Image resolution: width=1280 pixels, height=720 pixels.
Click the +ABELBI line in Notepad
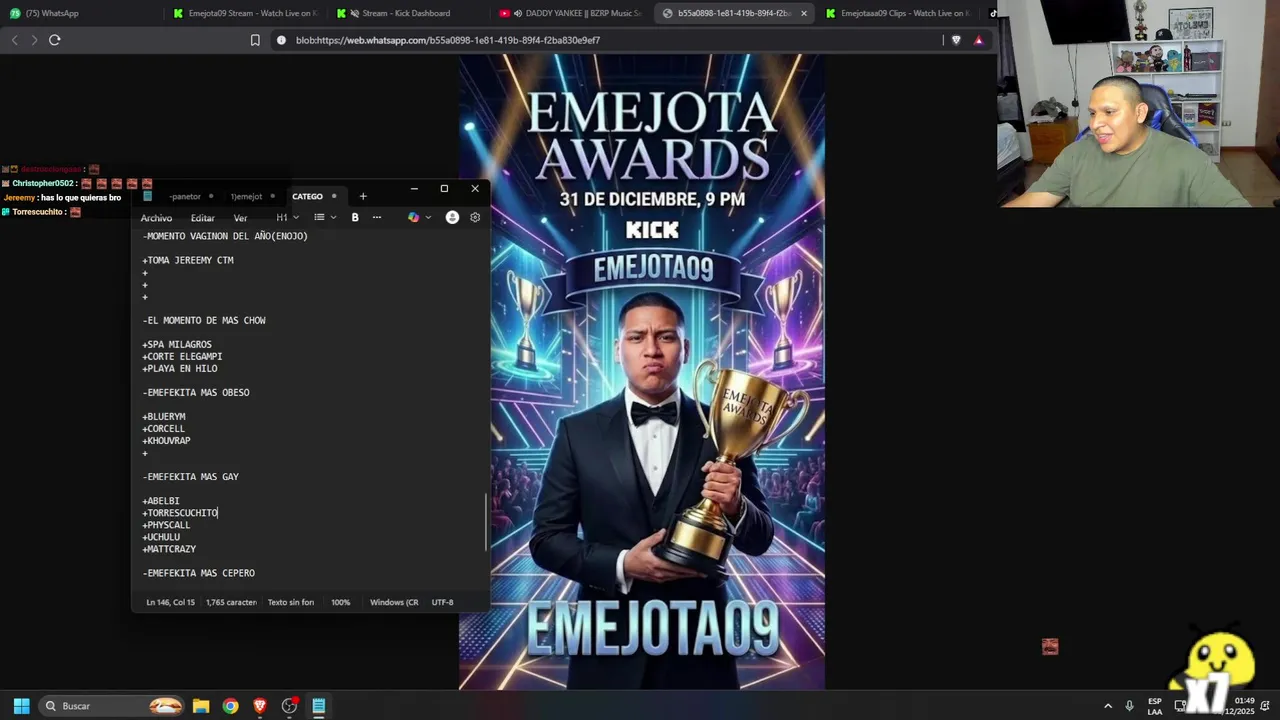[x=161, y=501]
